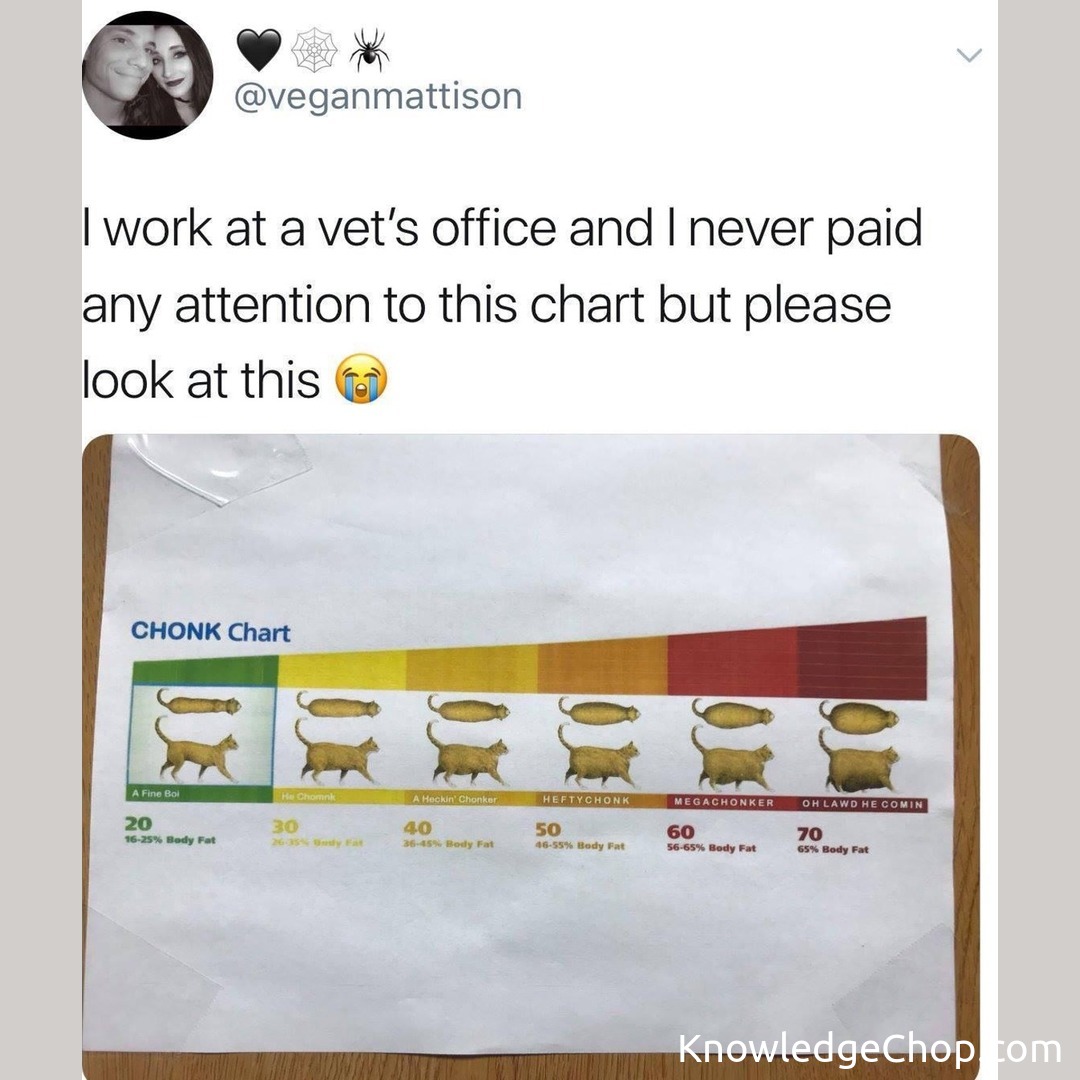Click the black spider emoji
Image resolution: width=1080 pixels, height=1080 pixels.
tap(369, 50)
